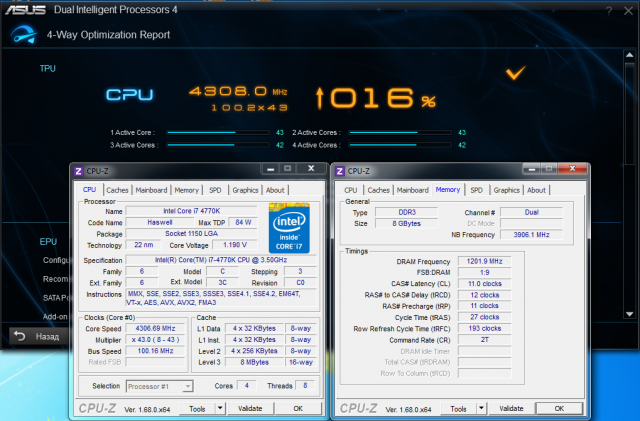Screen dimensions: 640x421
Task: Click the orange TPU checkmark icon
Action: click(x=515, y=73)
